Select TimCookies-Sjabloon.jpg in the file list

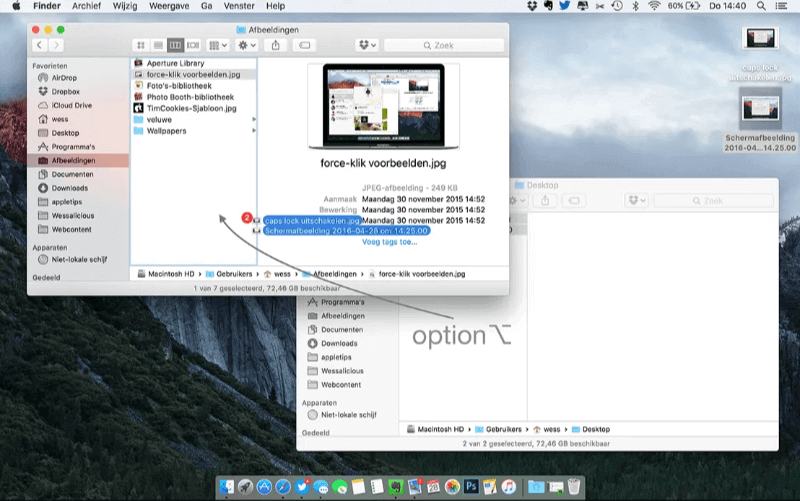191,108
